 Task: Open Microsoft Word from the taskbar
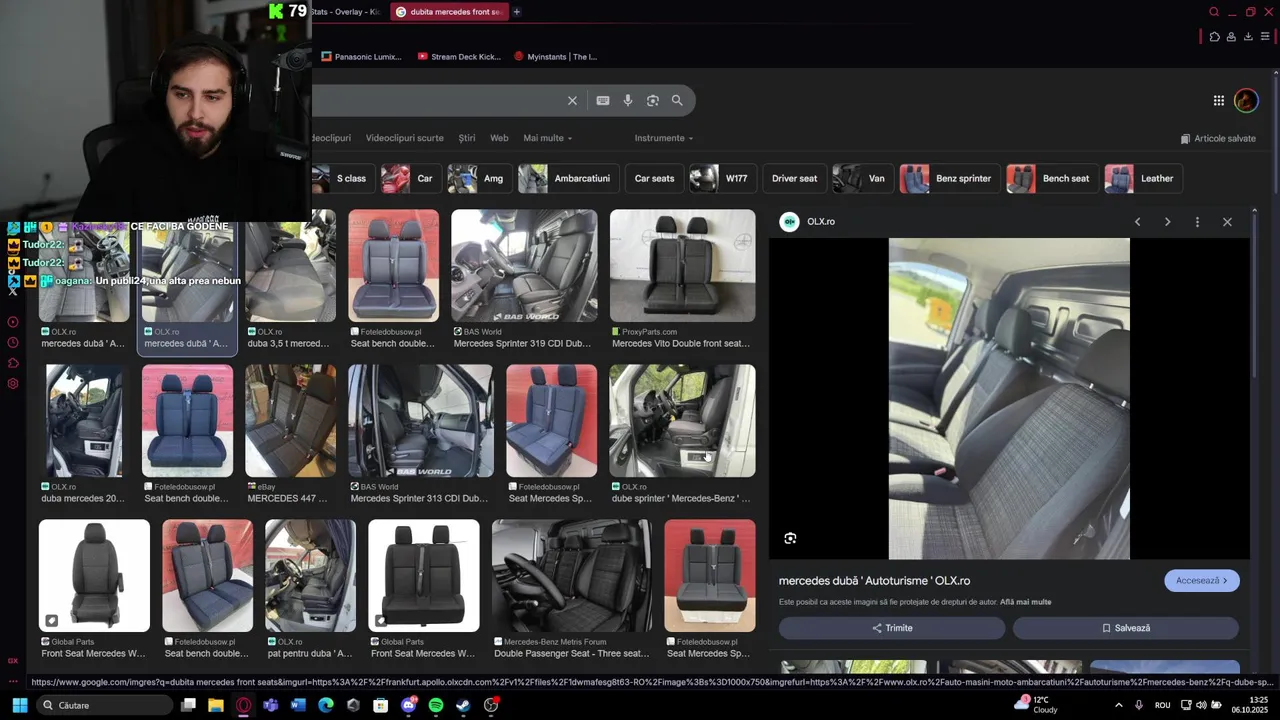coord(298,705)
